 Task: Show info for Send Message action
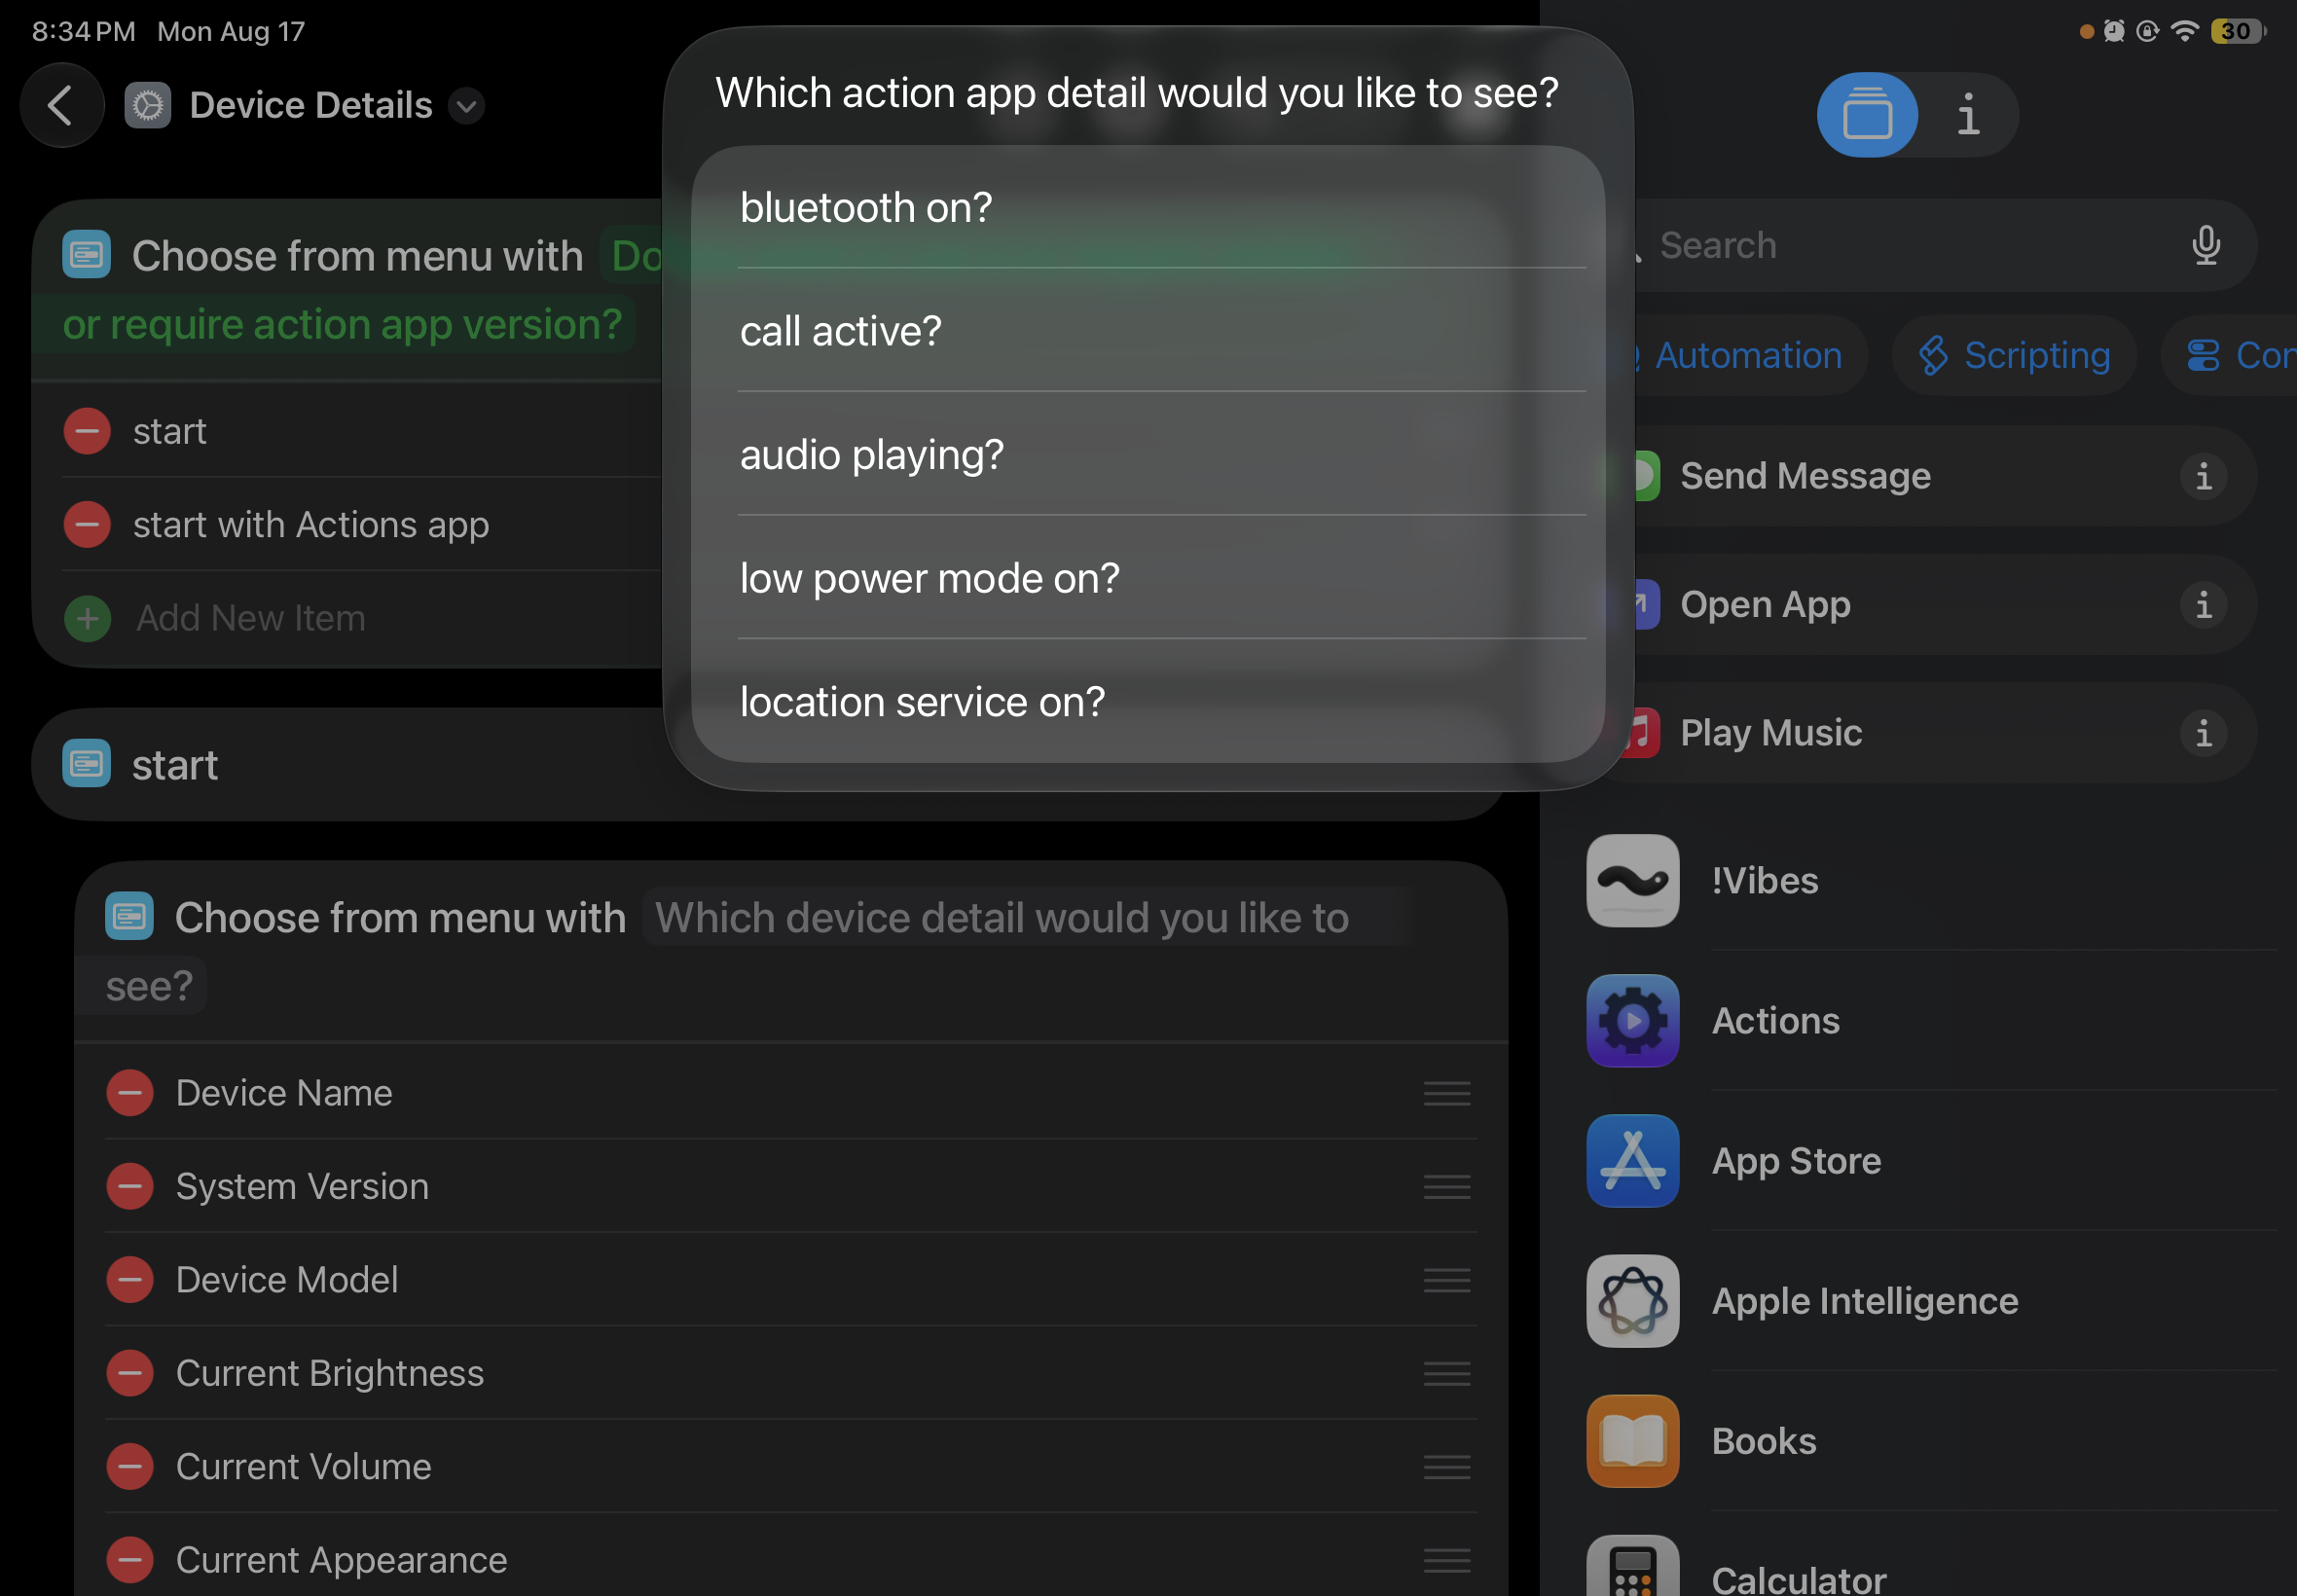pos(2203,476)
